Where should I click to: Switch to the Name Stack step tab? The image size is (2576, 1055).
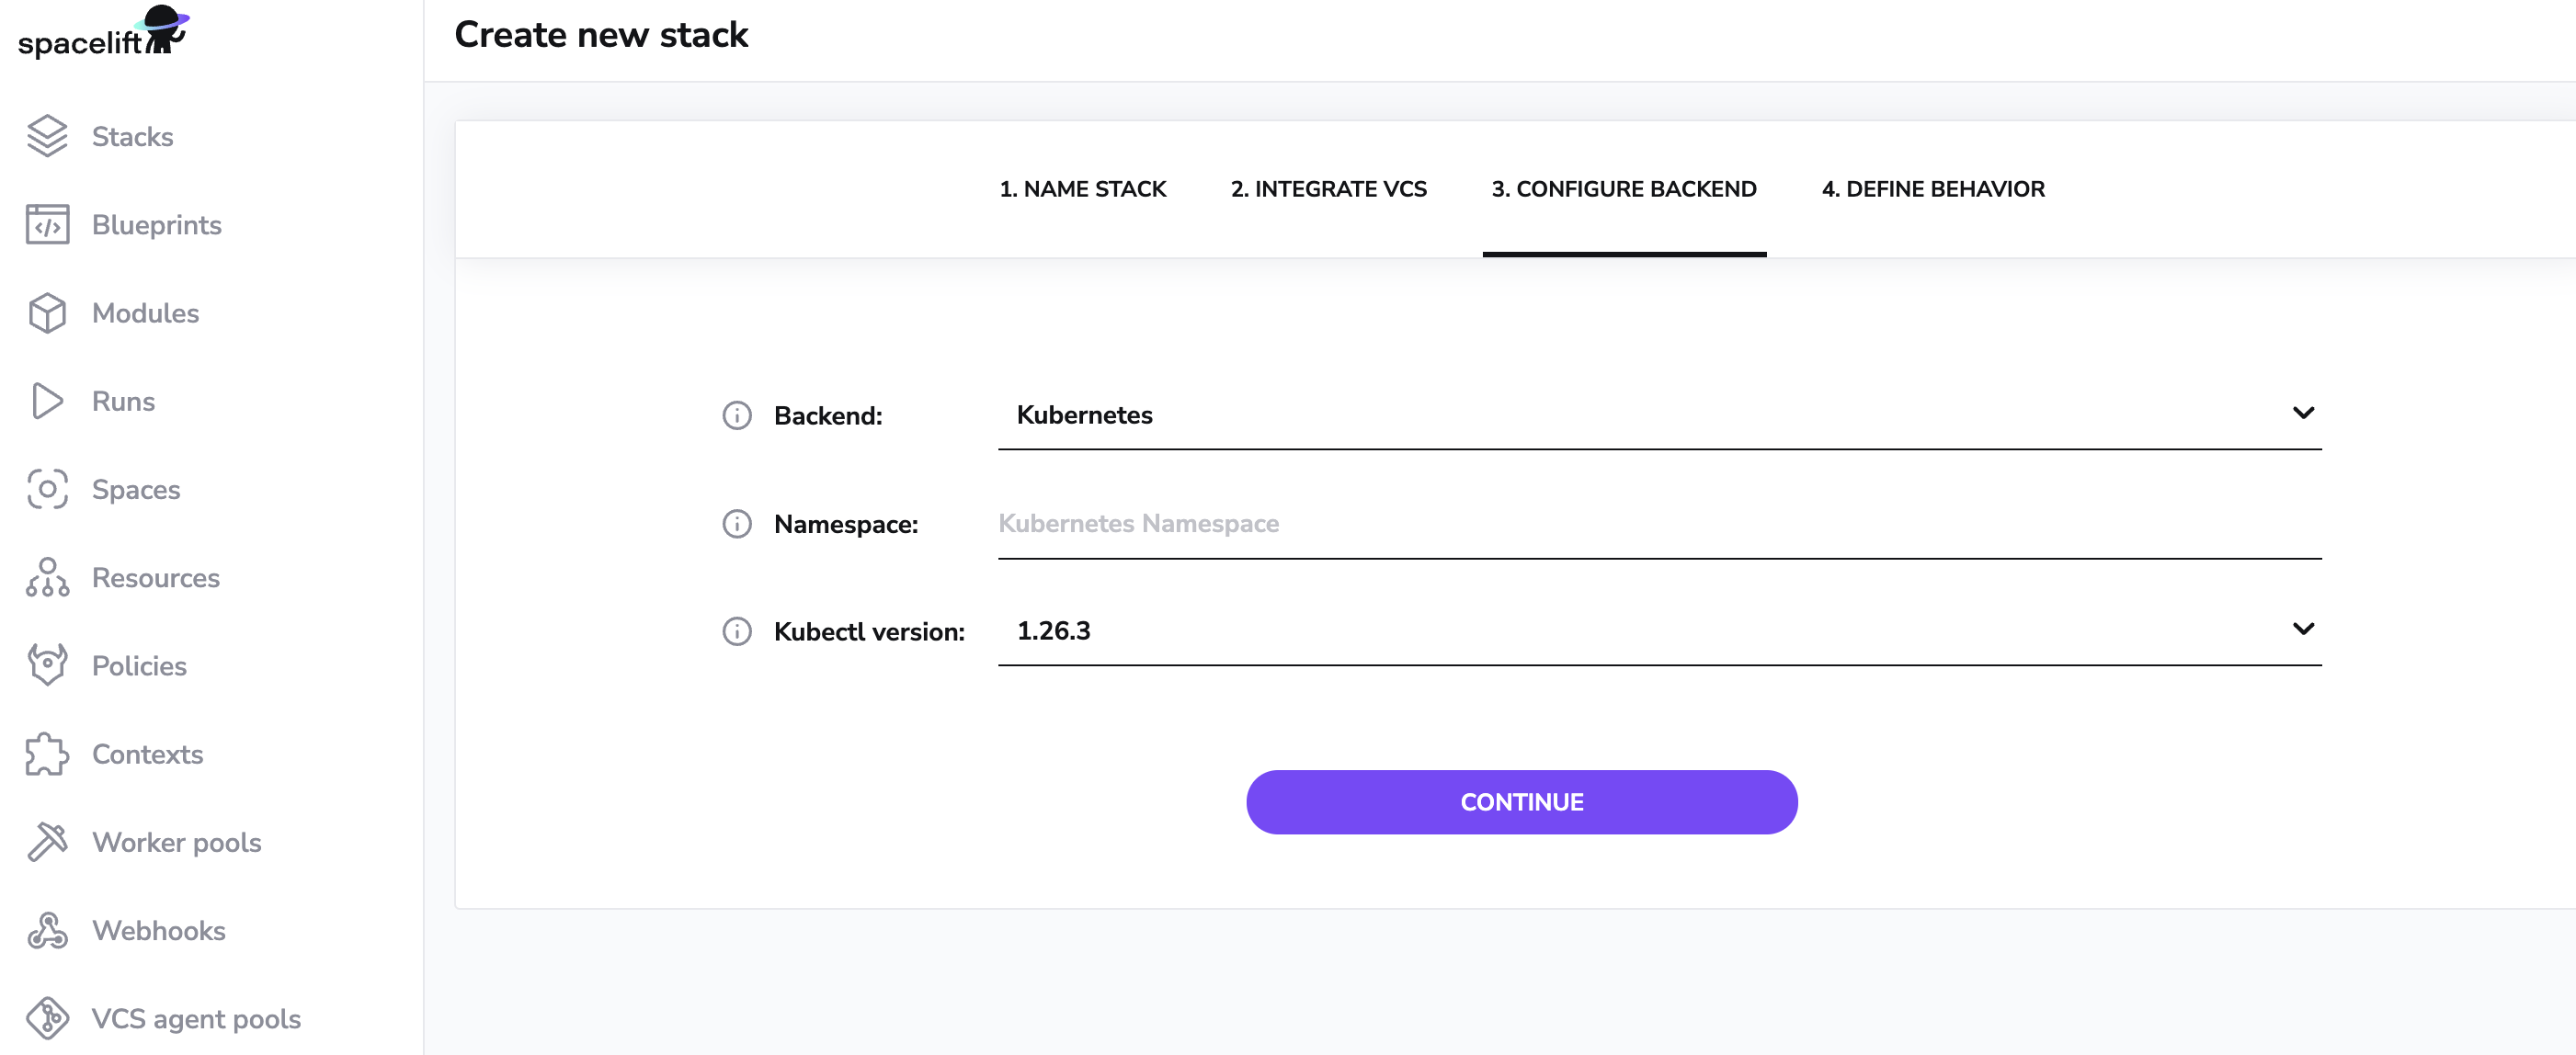click(1083, 189)
